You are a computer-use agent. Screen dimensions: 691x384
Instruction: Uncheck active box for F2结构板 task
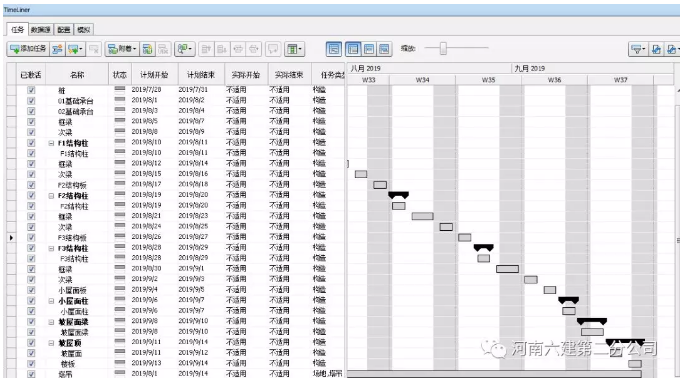(31, 185)
